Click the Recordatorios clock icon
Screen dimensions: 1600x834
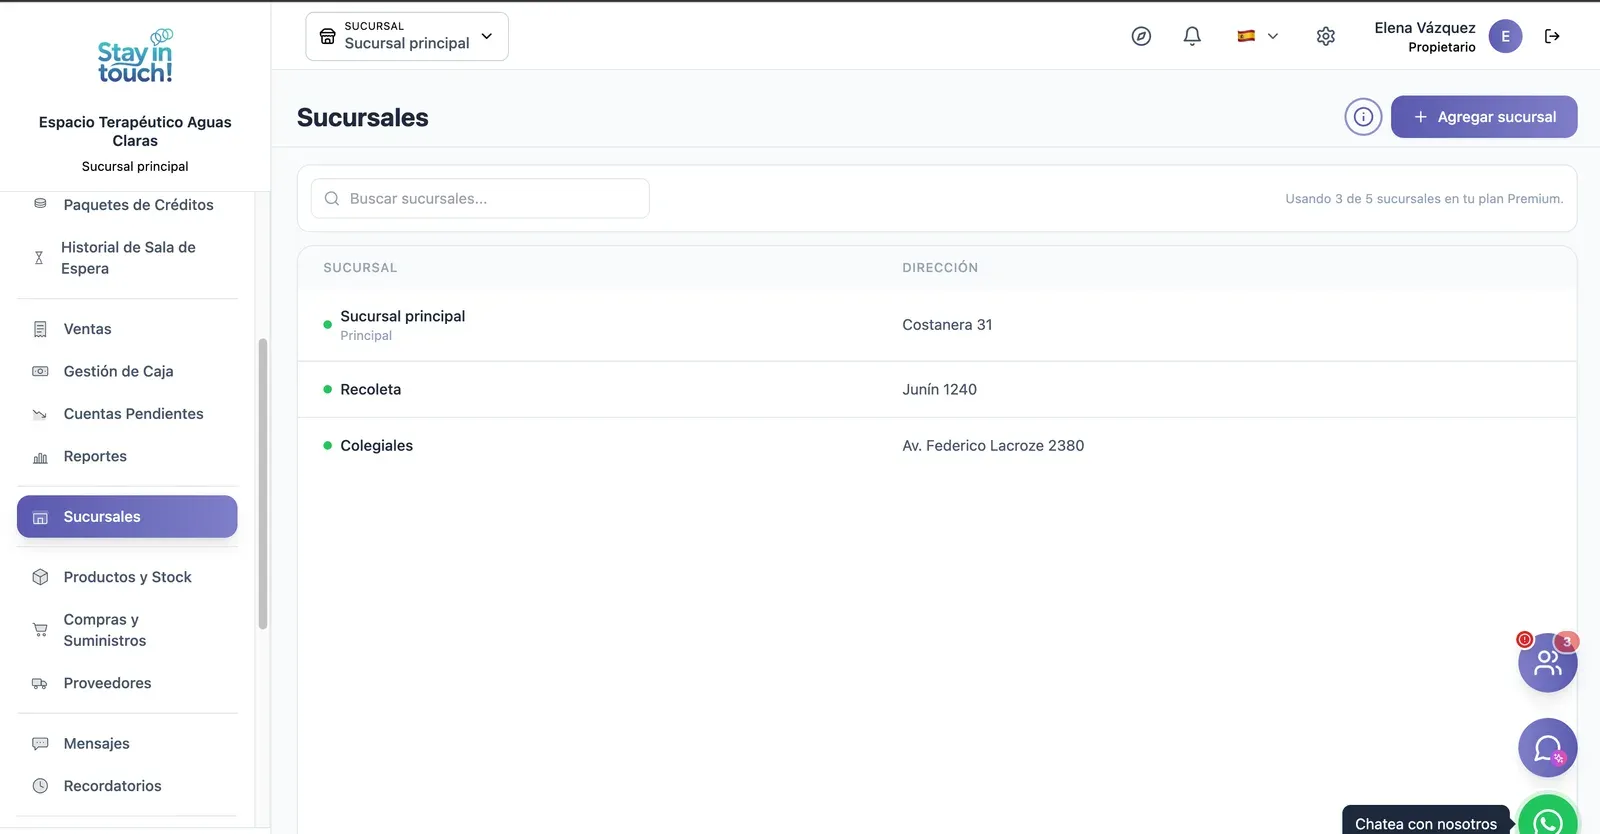[x=40, y=786]
